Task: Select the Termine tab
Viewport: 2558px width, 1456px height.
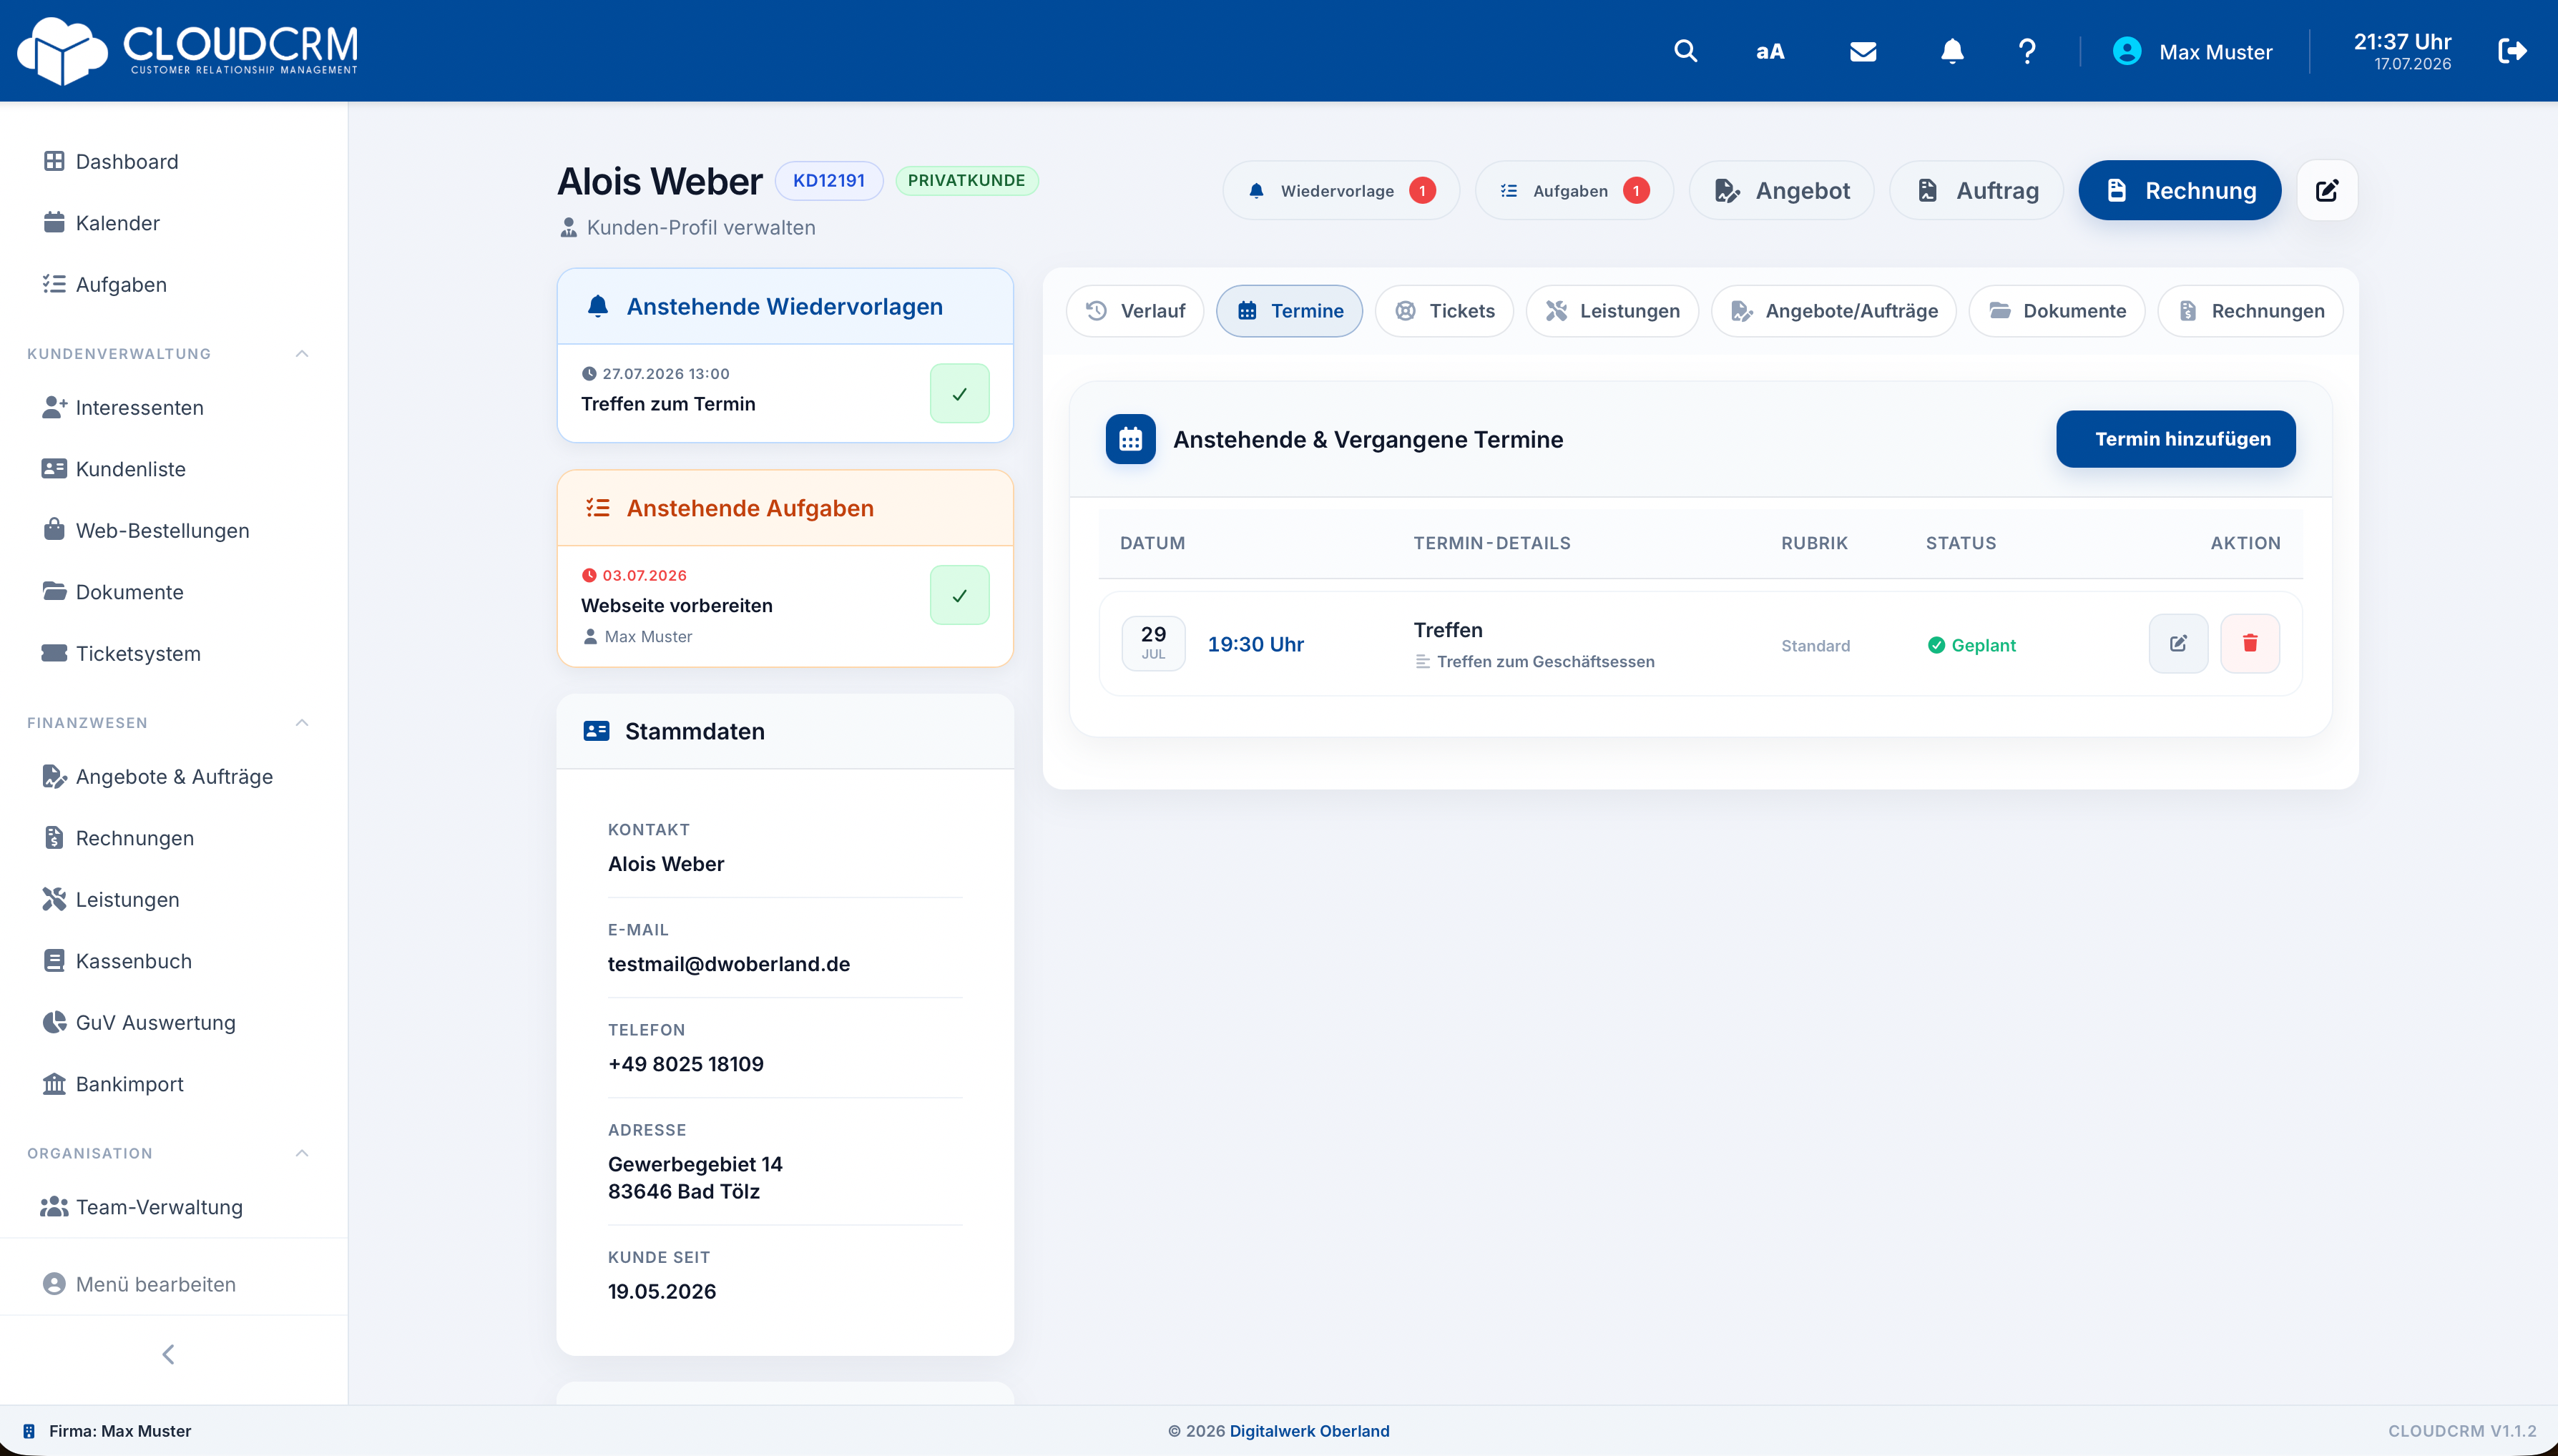Action: click(x=1289, y=311)
